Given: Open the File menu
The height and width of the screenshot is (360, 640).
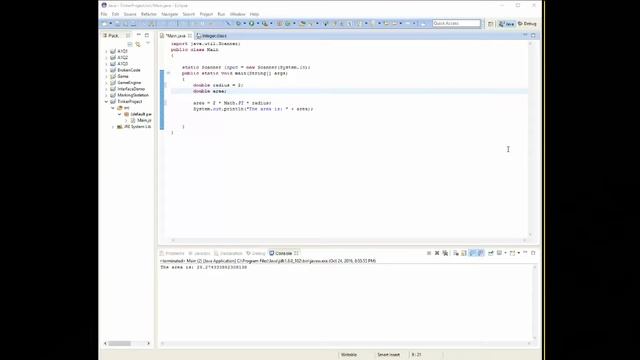Looking at the screenshot, I should pos(104,14).
